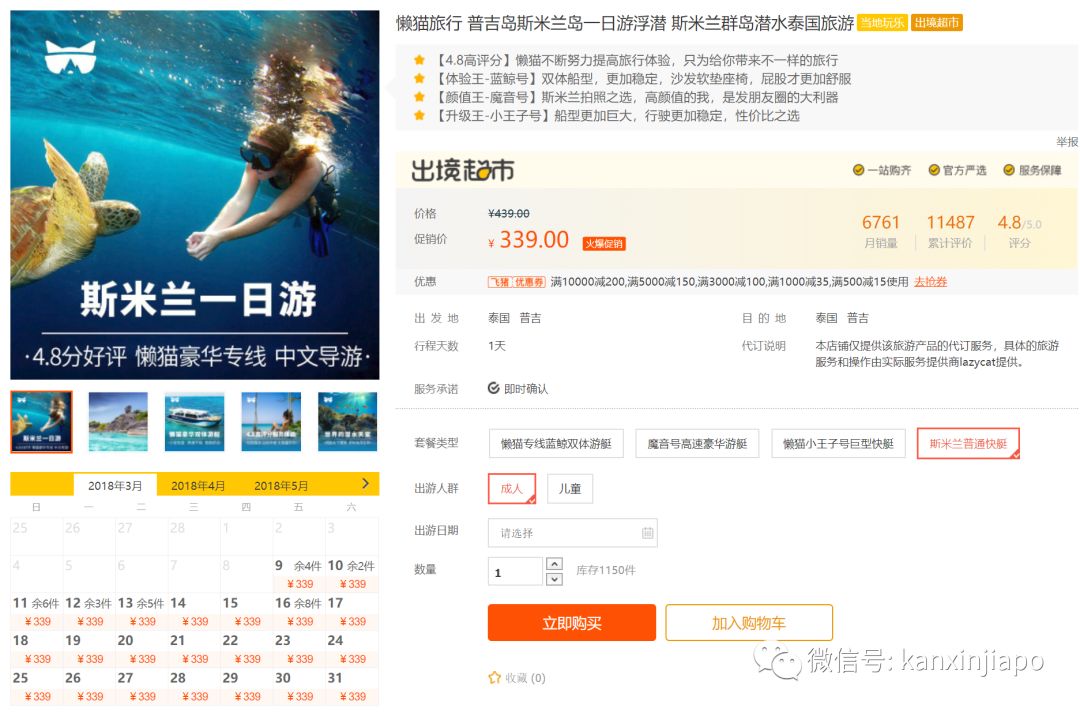Click the 火爆促销 promotion tag

pos(604,243)
